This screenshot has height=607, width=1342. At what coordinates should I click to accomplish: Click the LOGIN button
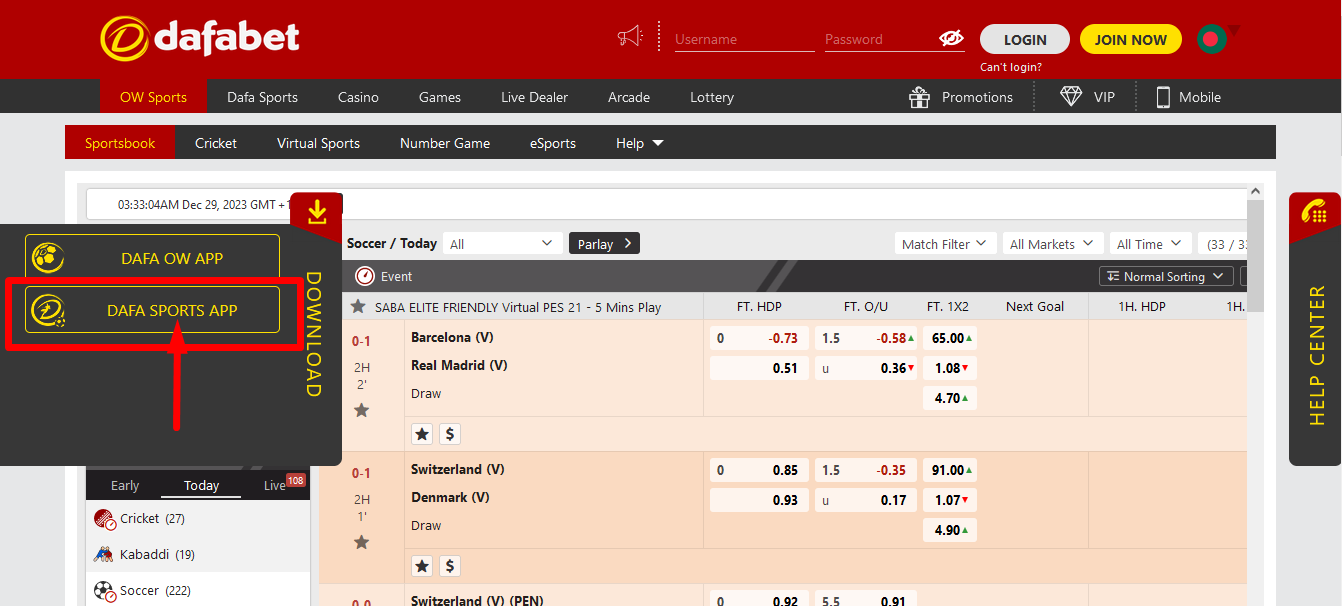[x=1025, y=39]
